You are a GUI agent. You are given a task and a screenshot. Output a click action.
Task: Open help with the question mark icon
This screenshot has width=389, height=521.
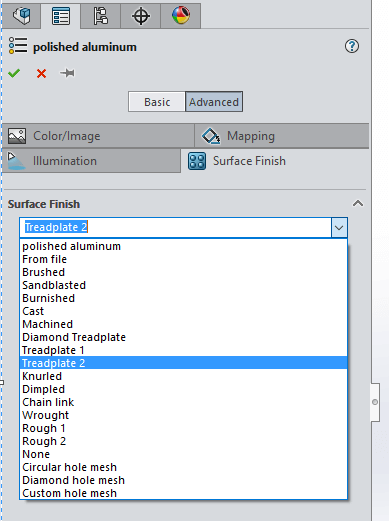[352, 46]
